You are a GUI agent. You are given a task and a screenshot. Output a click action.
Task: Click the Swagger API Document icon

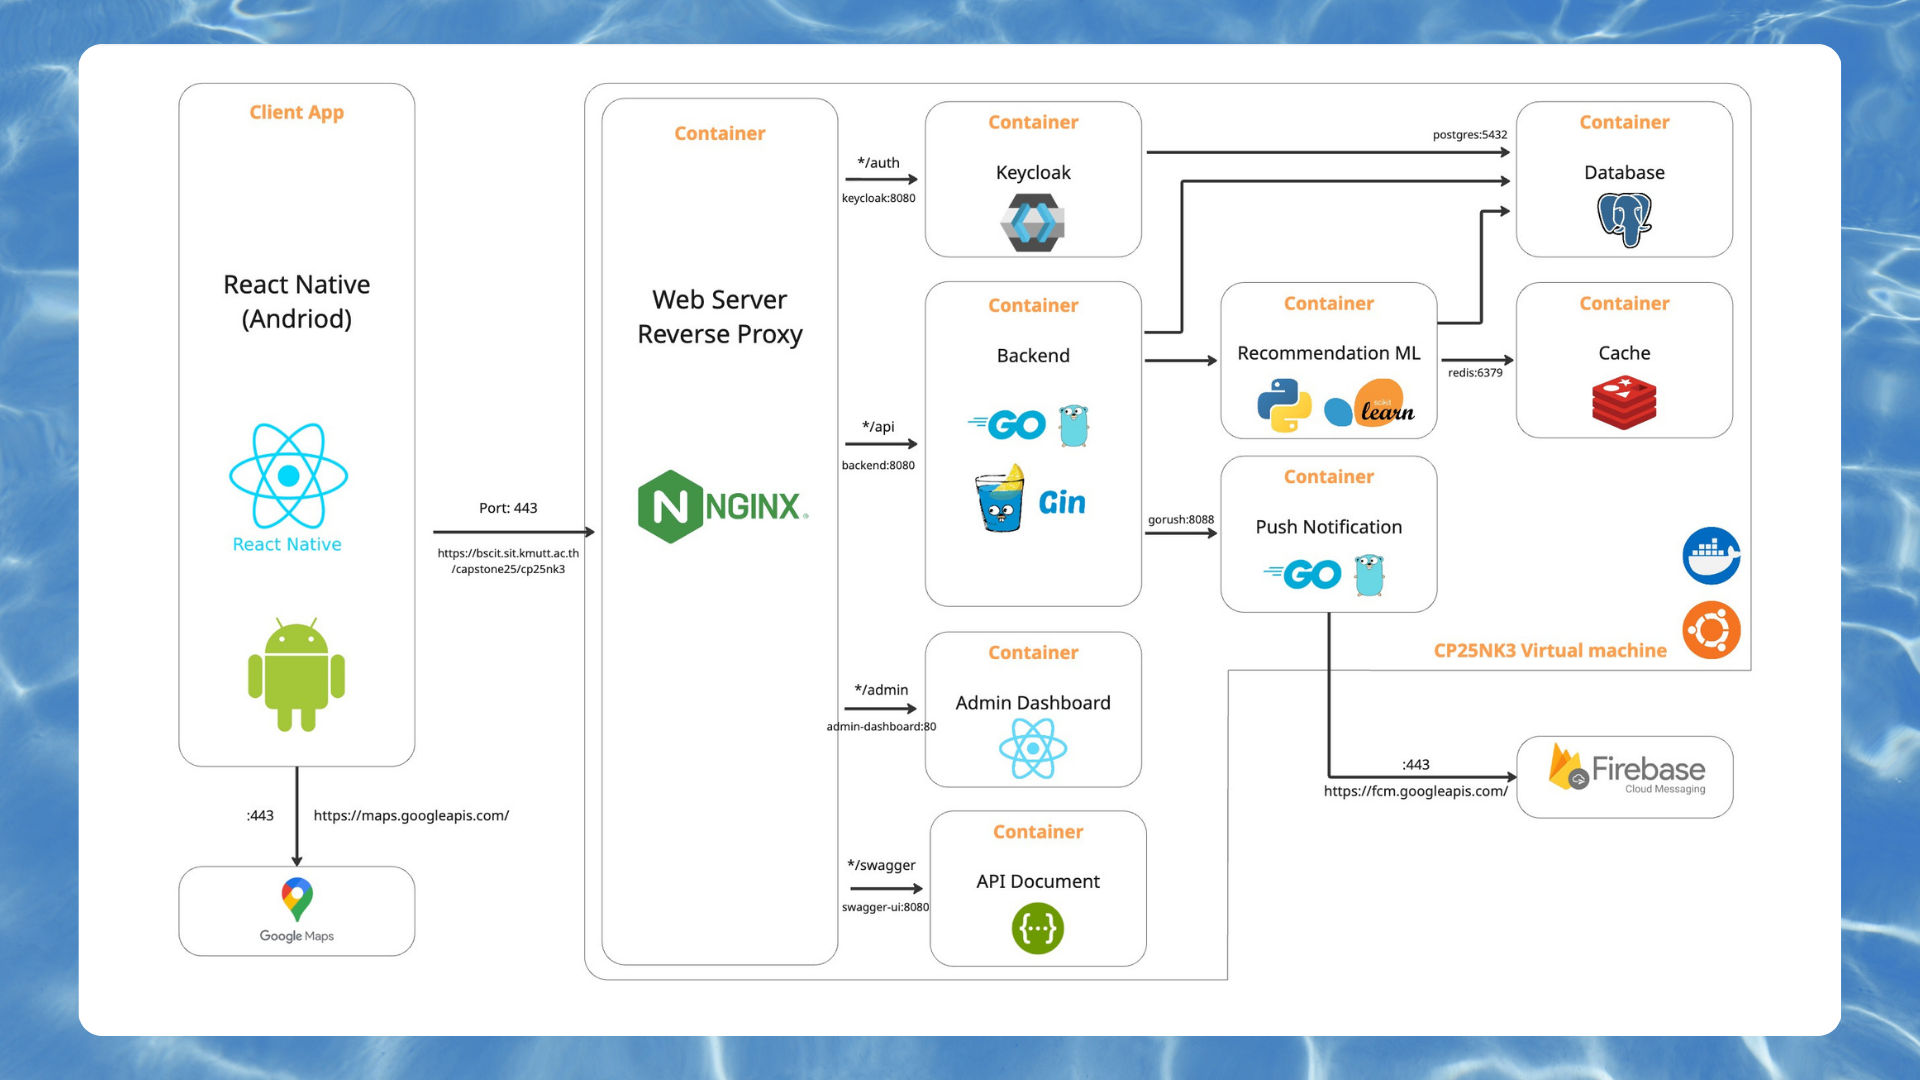coord(1037,929)
